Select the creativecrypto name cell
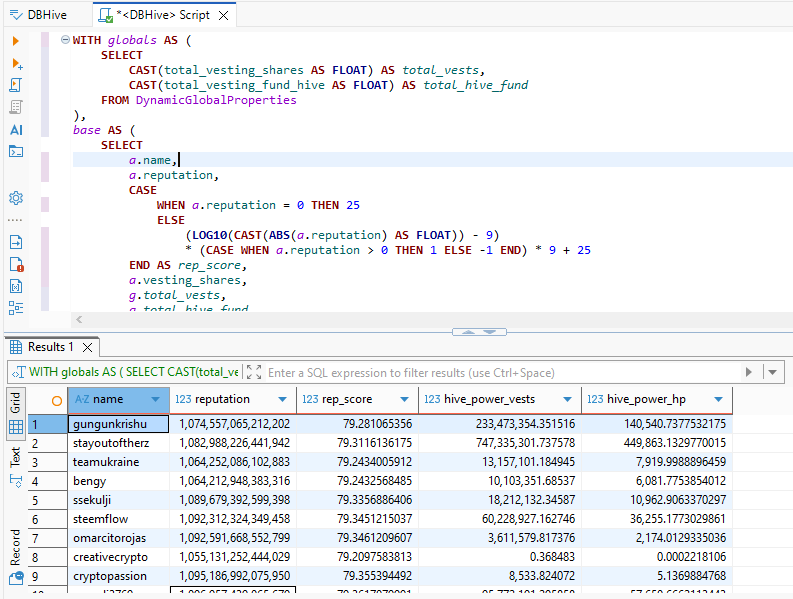This screenshot has height=599, width=793. pos(118,557)
